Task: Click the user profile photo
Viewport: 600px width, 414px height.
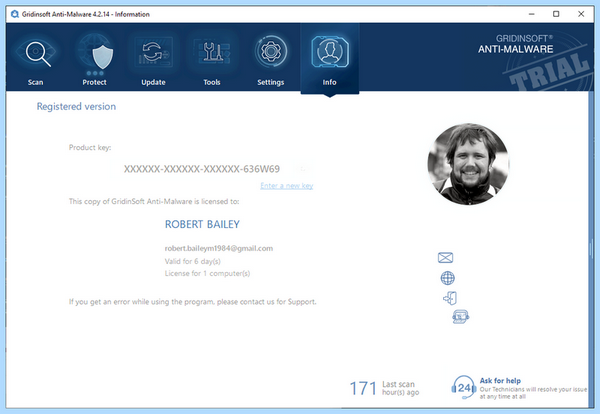Action: click(x=468, y=164)
